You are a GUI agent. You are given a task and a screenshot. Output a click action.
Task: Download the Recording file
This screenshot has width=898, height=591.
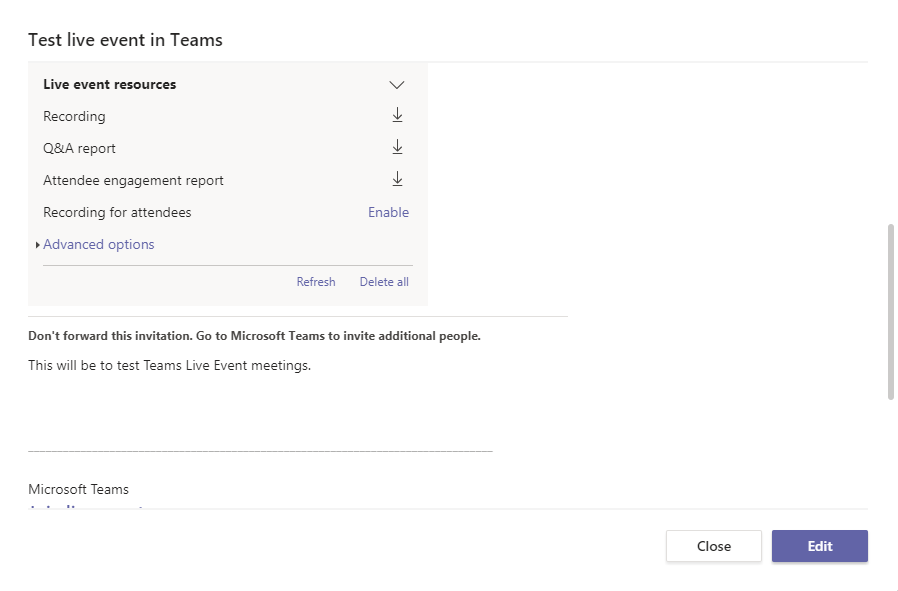(397, 116)
